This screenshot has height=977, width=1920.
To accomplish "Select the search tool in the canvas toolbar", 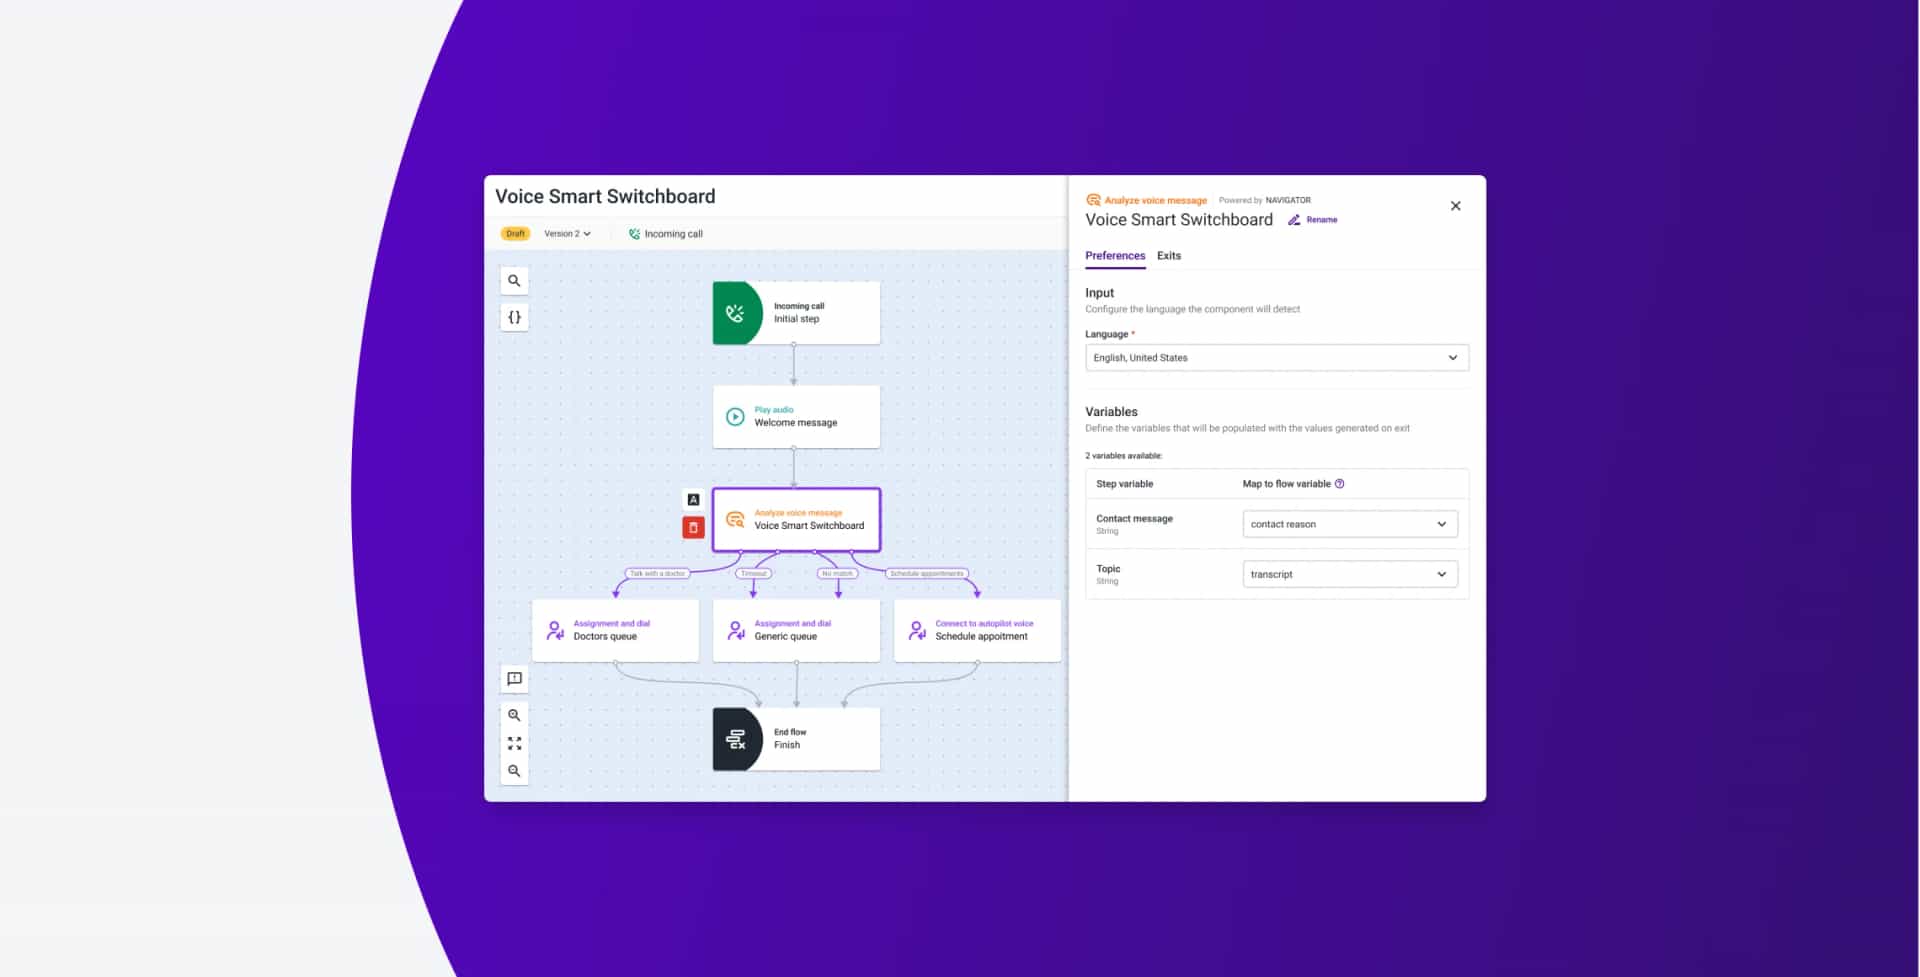I will 514,280.
